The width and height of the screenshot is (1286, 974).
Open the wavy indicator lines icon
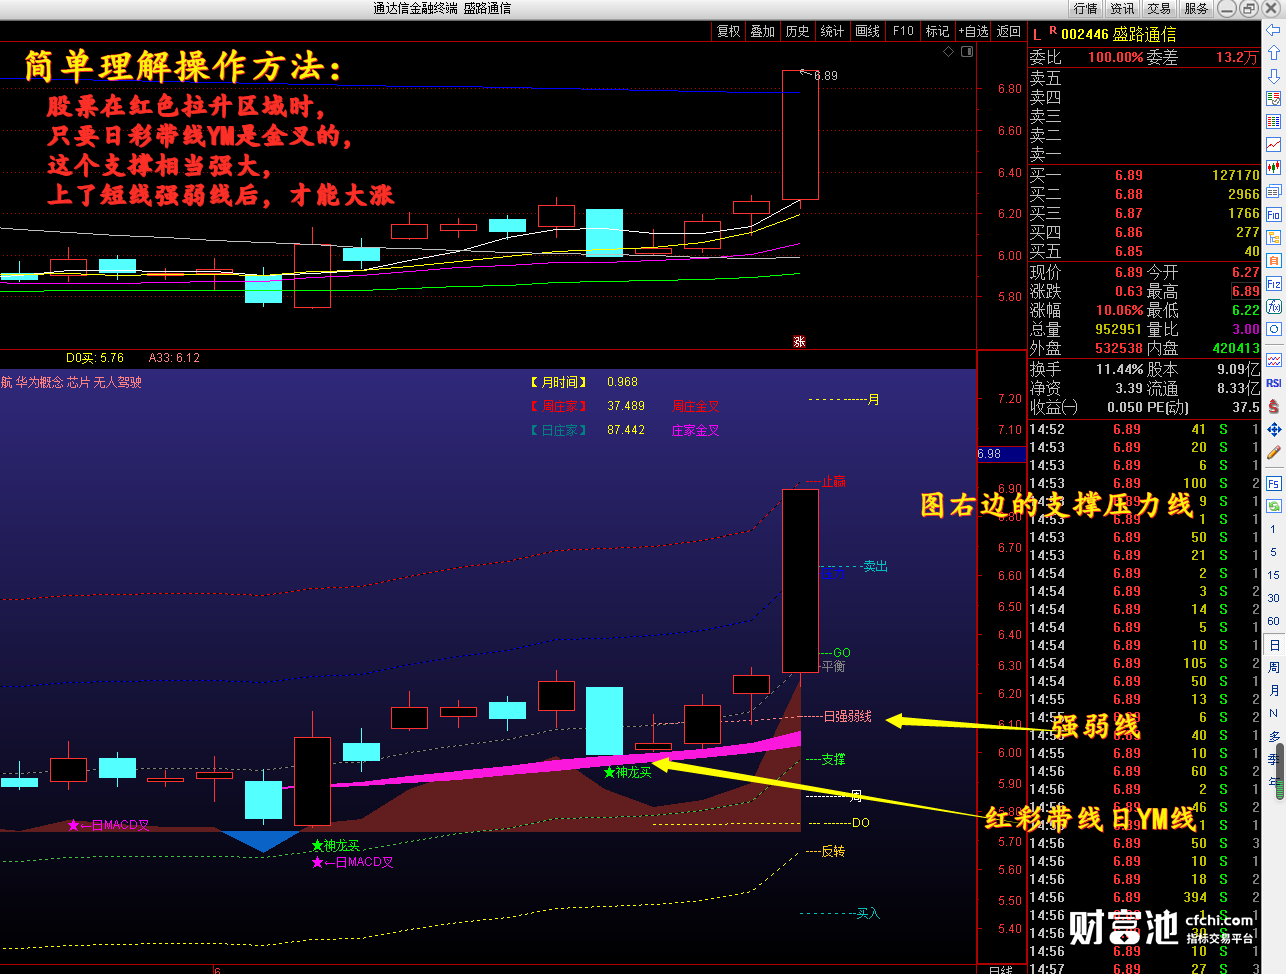1273,360
